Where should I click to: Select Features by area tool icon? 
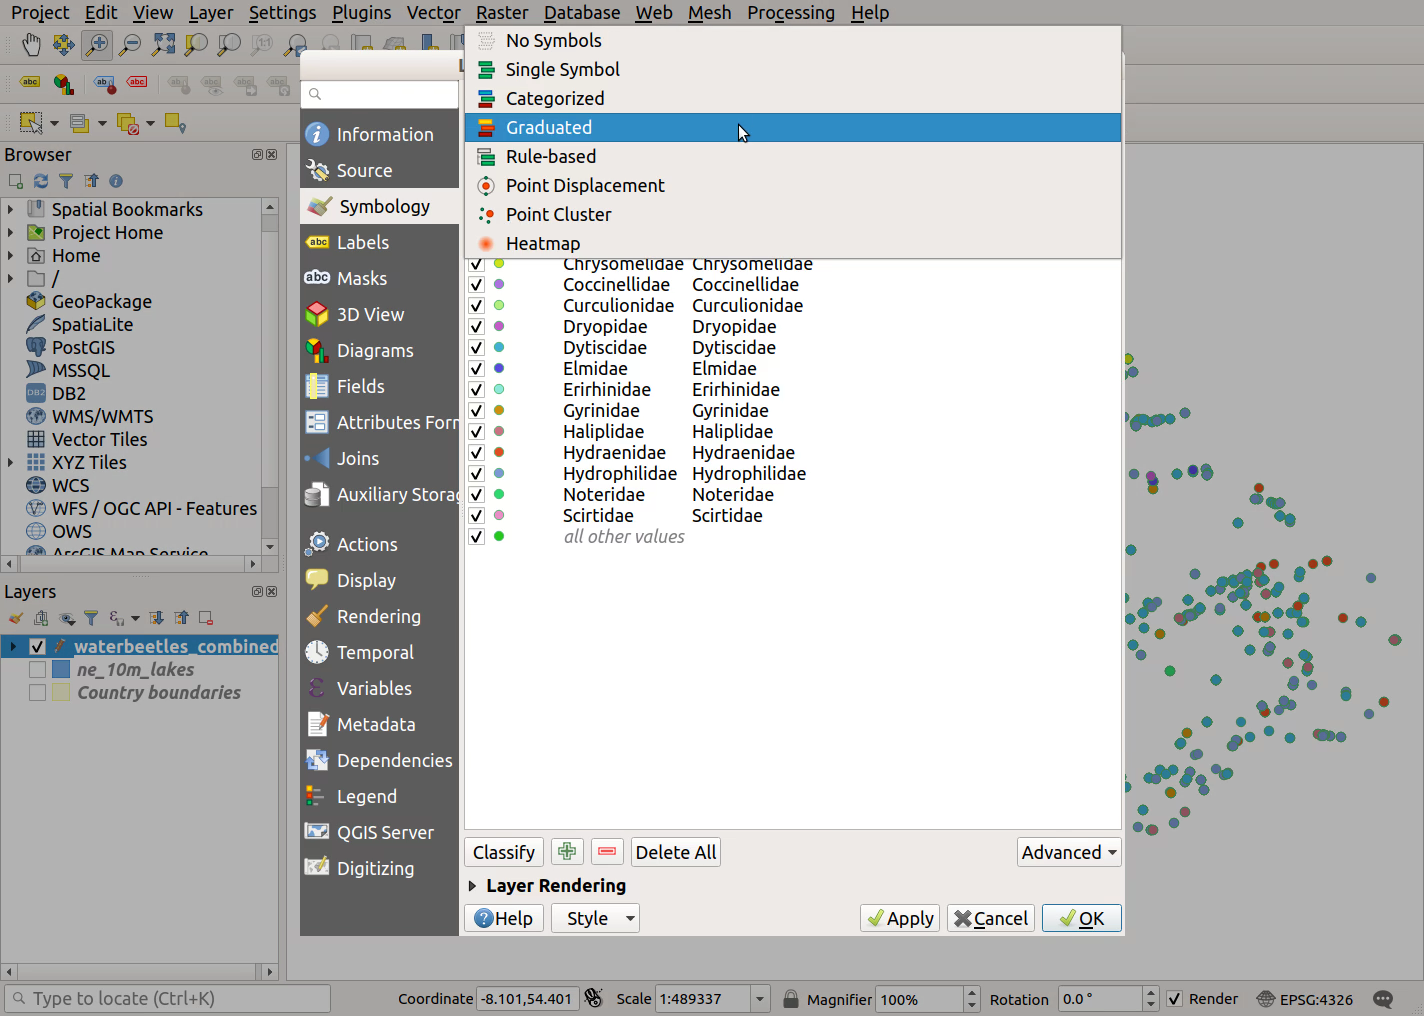coord(31,123)
